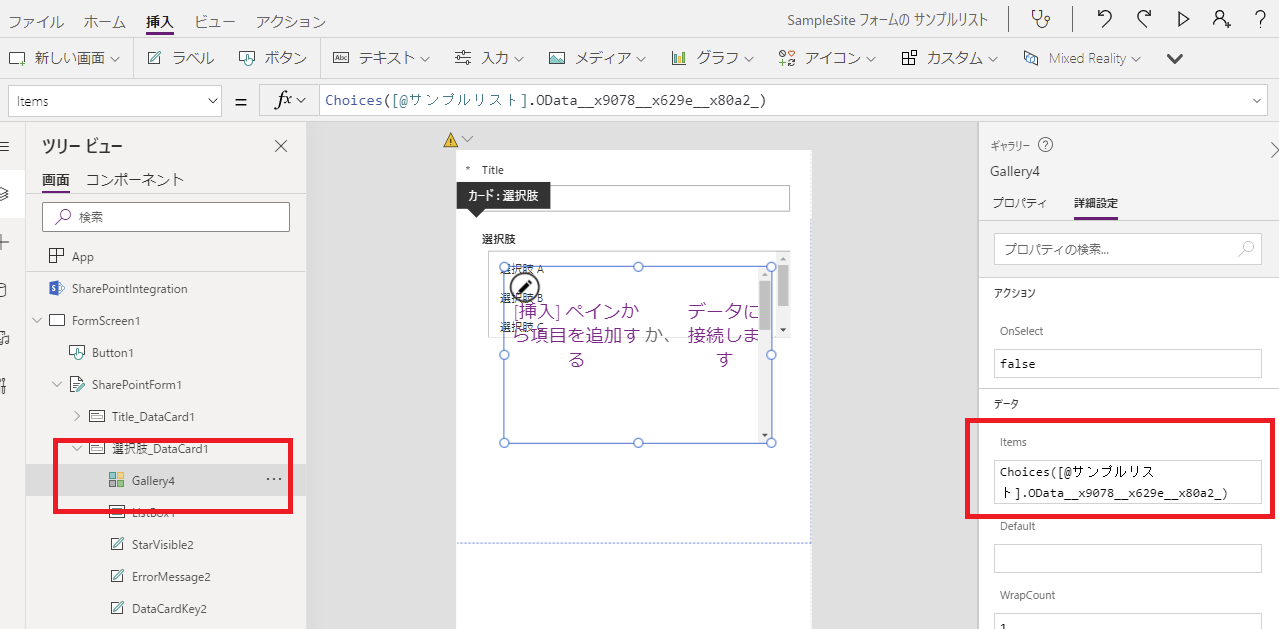Open Gallery4 more options ellipsis

click(x=274, y=480)
